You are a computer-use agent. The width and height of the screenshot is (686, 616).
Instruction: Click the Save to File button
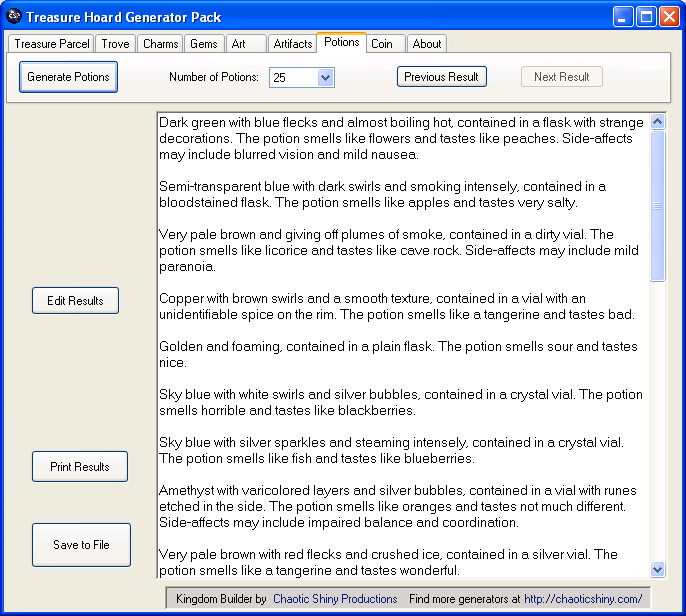point(81,545)
